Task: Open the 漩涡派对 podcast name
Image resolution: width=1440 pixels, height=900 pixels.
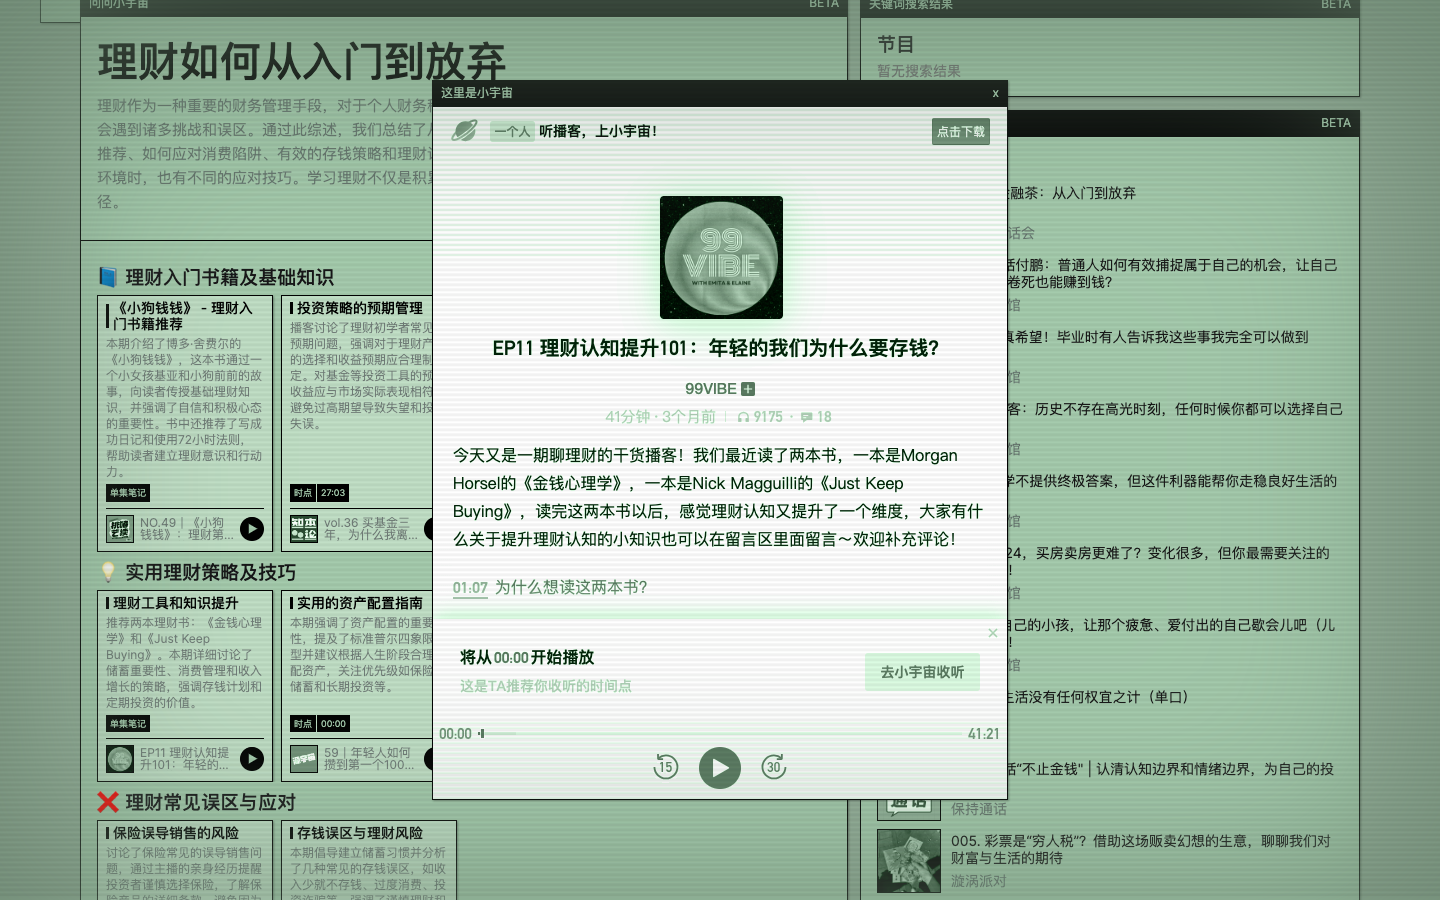Action: click(978, 881)
